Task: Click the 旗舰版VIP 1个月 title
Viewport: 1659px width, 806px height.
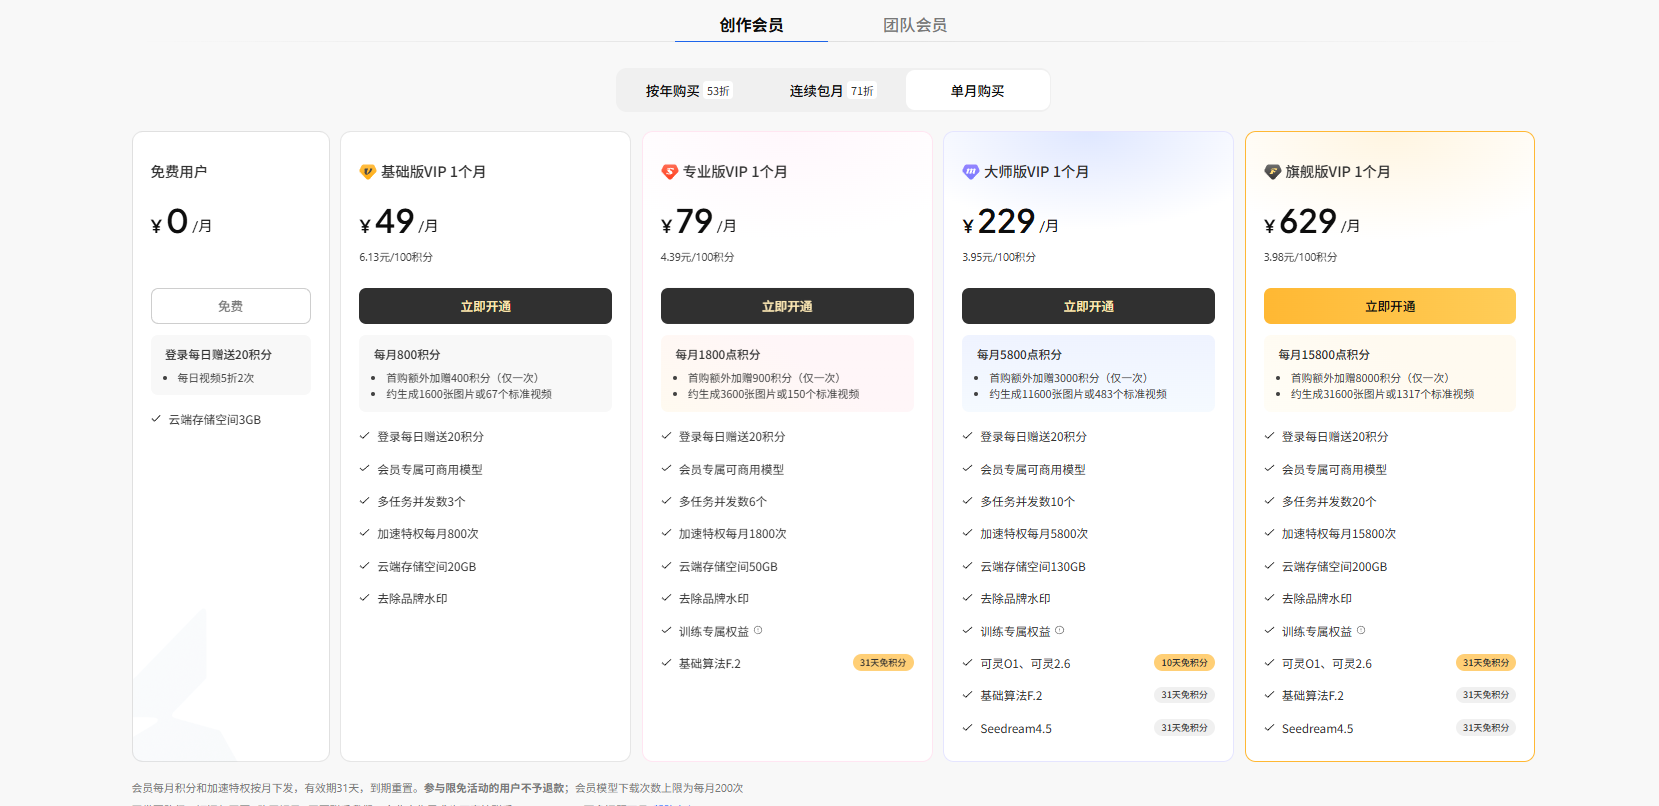Action: (x=1338, y=172)
